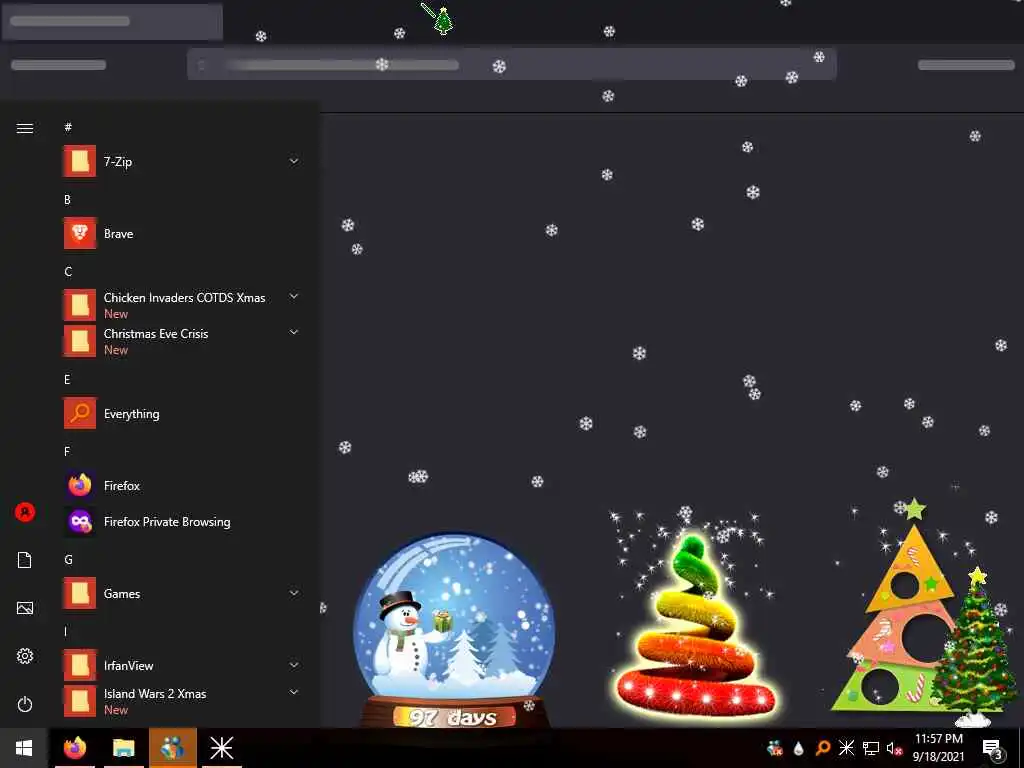Image resolution: width=1024 pixels, height=768 pixels.
Task: Open the taskbar clock showing 11:57 PM
Action: pos(938,748)
